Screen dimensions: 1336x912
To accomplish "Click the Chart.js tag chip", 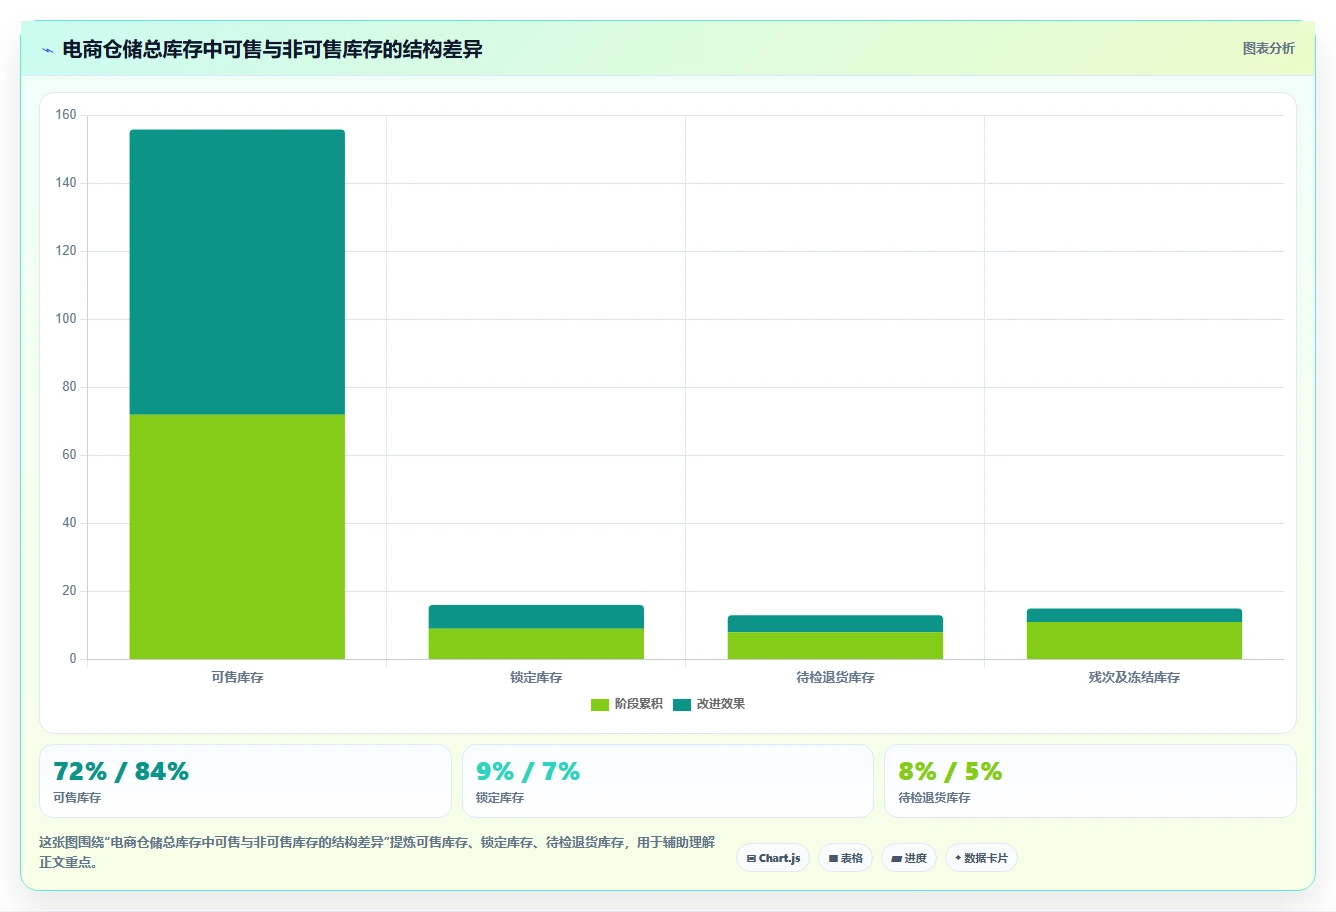I will click(773, 858).
